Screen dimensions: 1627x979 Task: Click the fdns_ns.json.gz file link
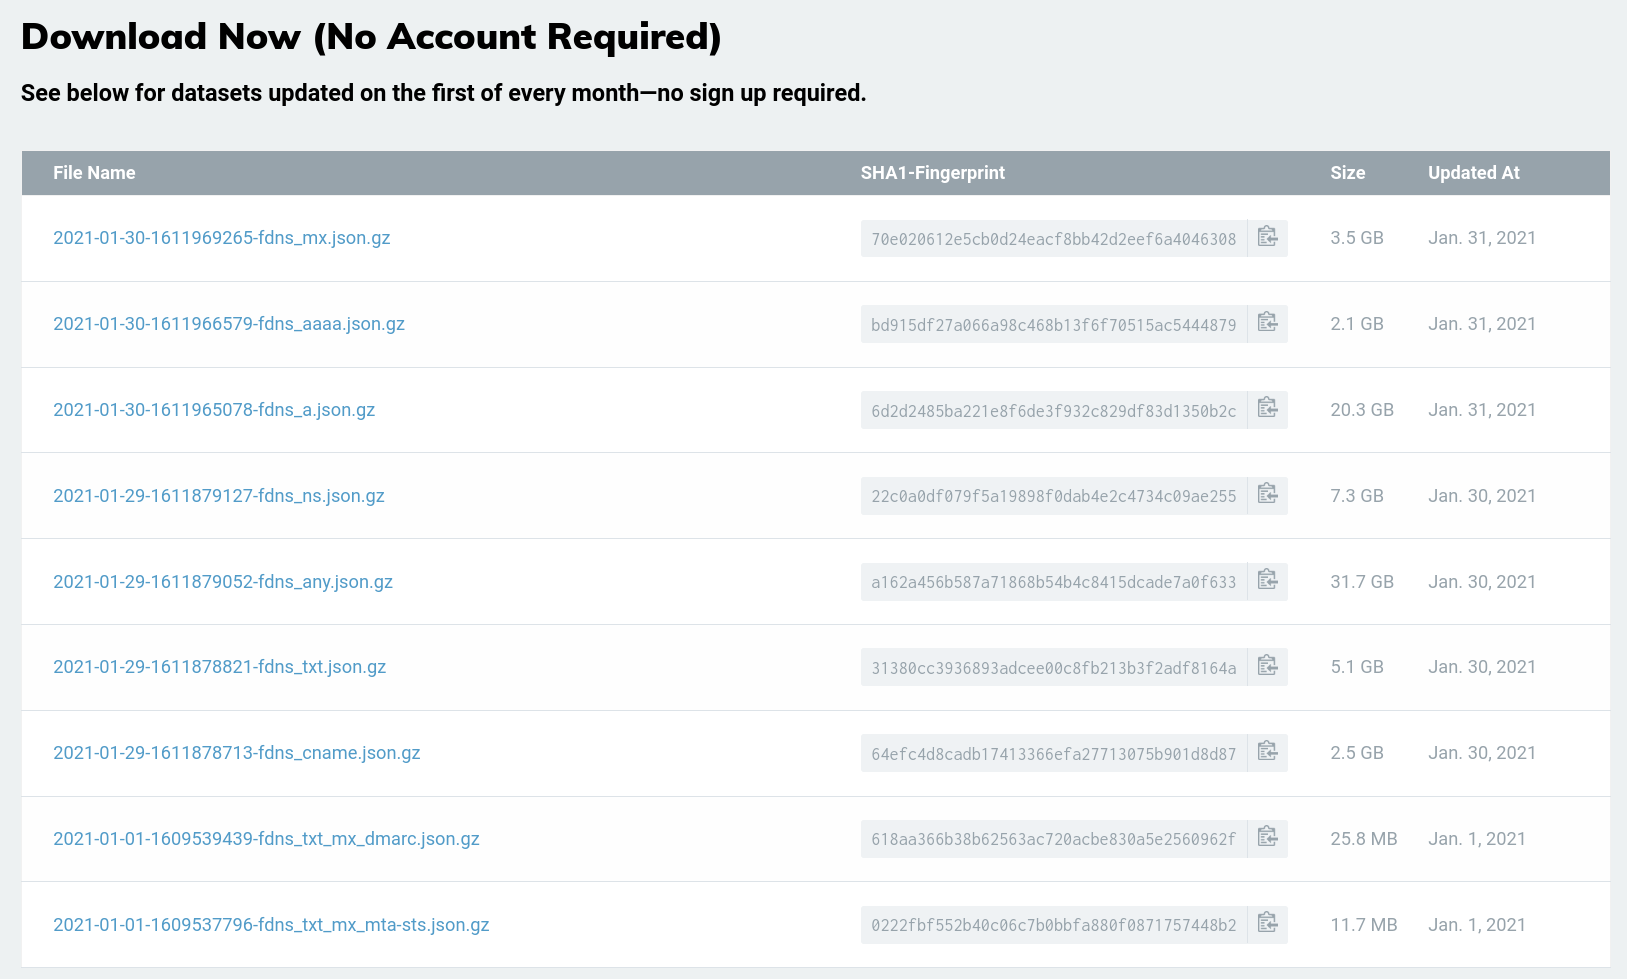click(x=218, y=496)
